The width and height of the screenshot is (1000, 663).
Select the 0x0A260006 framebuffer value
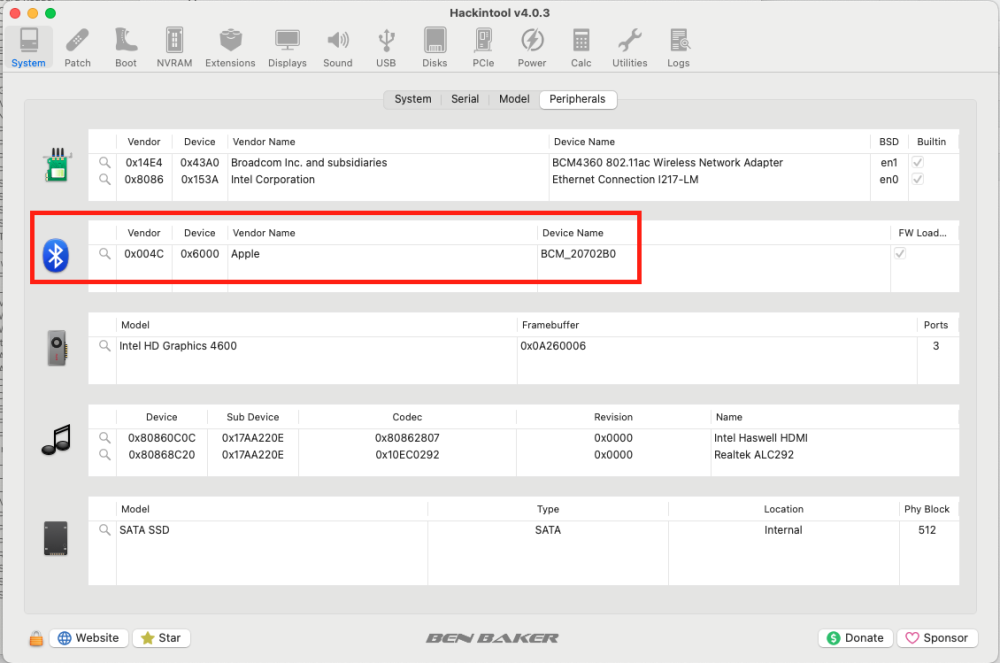(x=553, y=346)
